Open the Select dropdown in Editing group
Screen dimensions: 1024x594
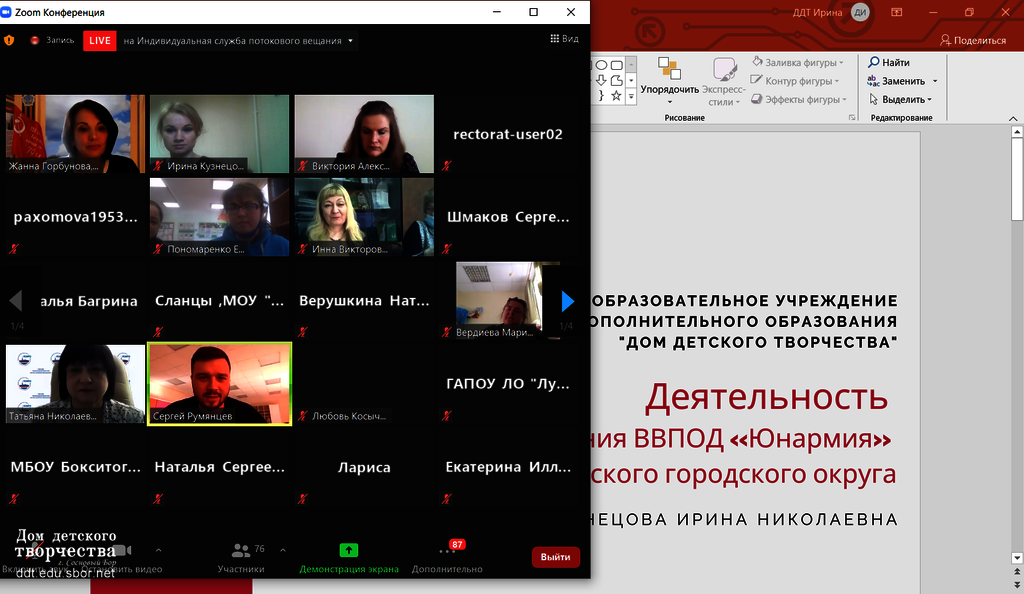pyautogui.click(x=929, y=100)
